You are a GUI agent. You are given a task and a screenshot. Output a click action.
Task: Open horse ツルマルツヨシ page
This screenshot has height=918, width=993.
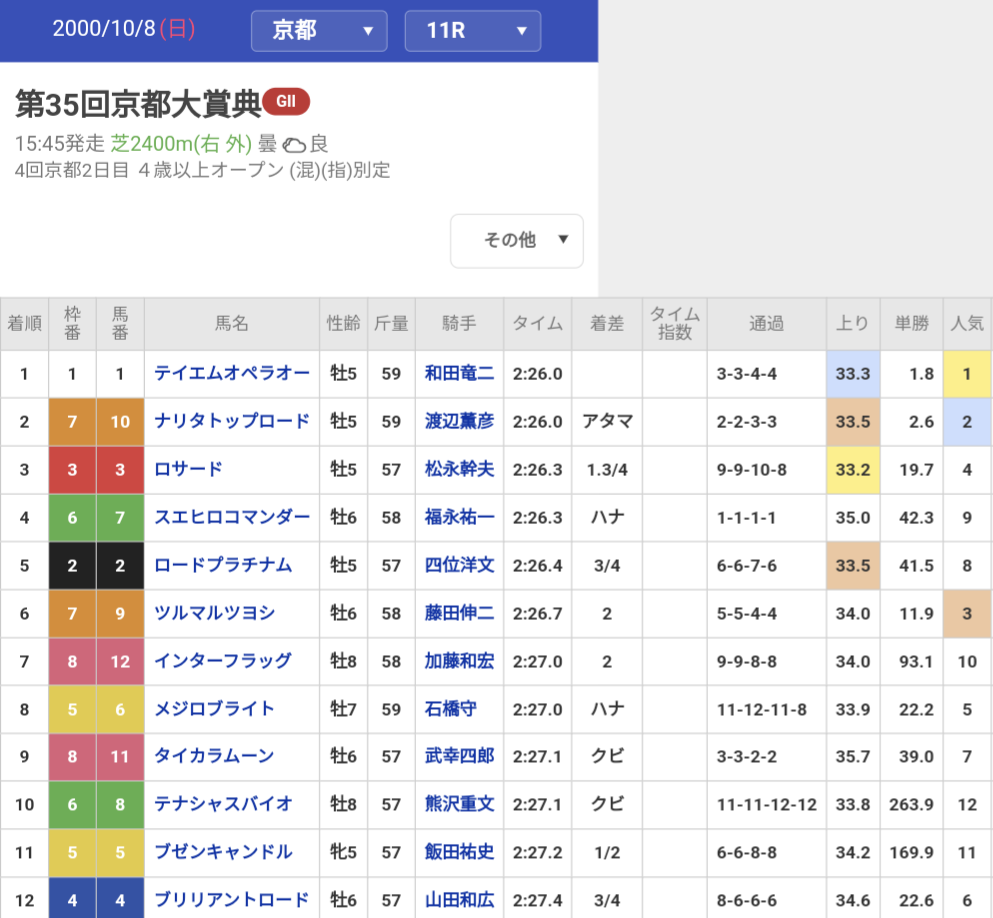click(x=215, y=613)
